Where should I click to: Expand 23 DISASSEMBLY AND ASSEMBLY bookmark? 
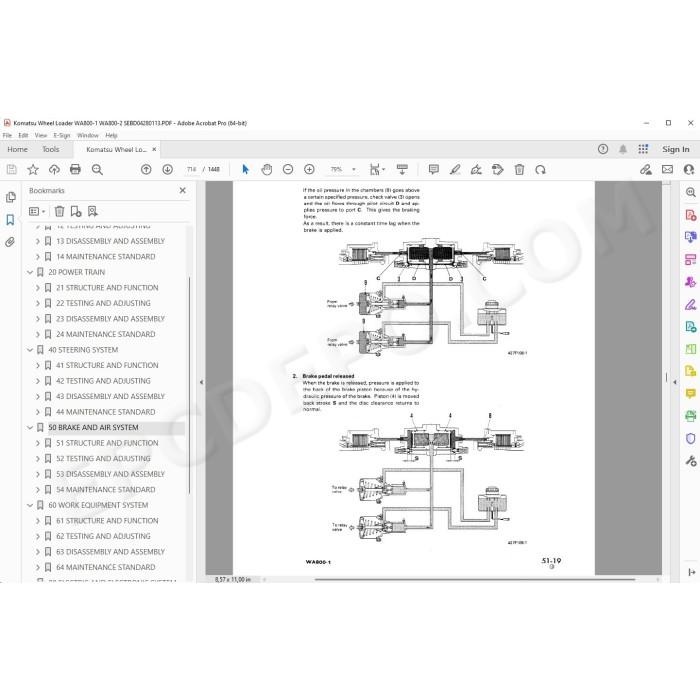point(38,319)
